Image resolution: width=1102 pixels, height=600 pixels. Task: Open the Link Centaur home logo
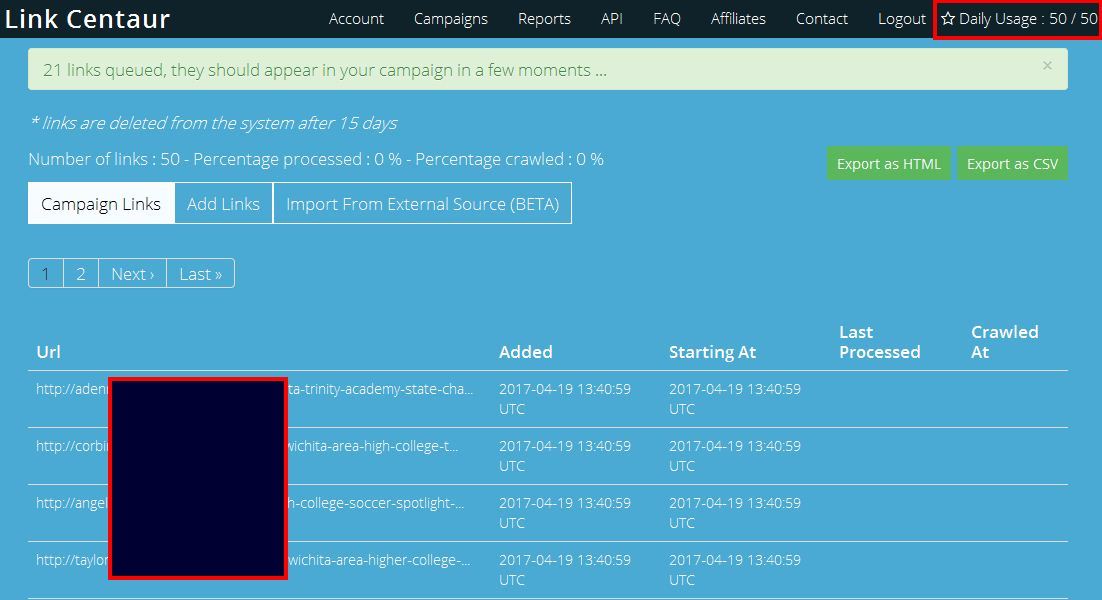87,19
